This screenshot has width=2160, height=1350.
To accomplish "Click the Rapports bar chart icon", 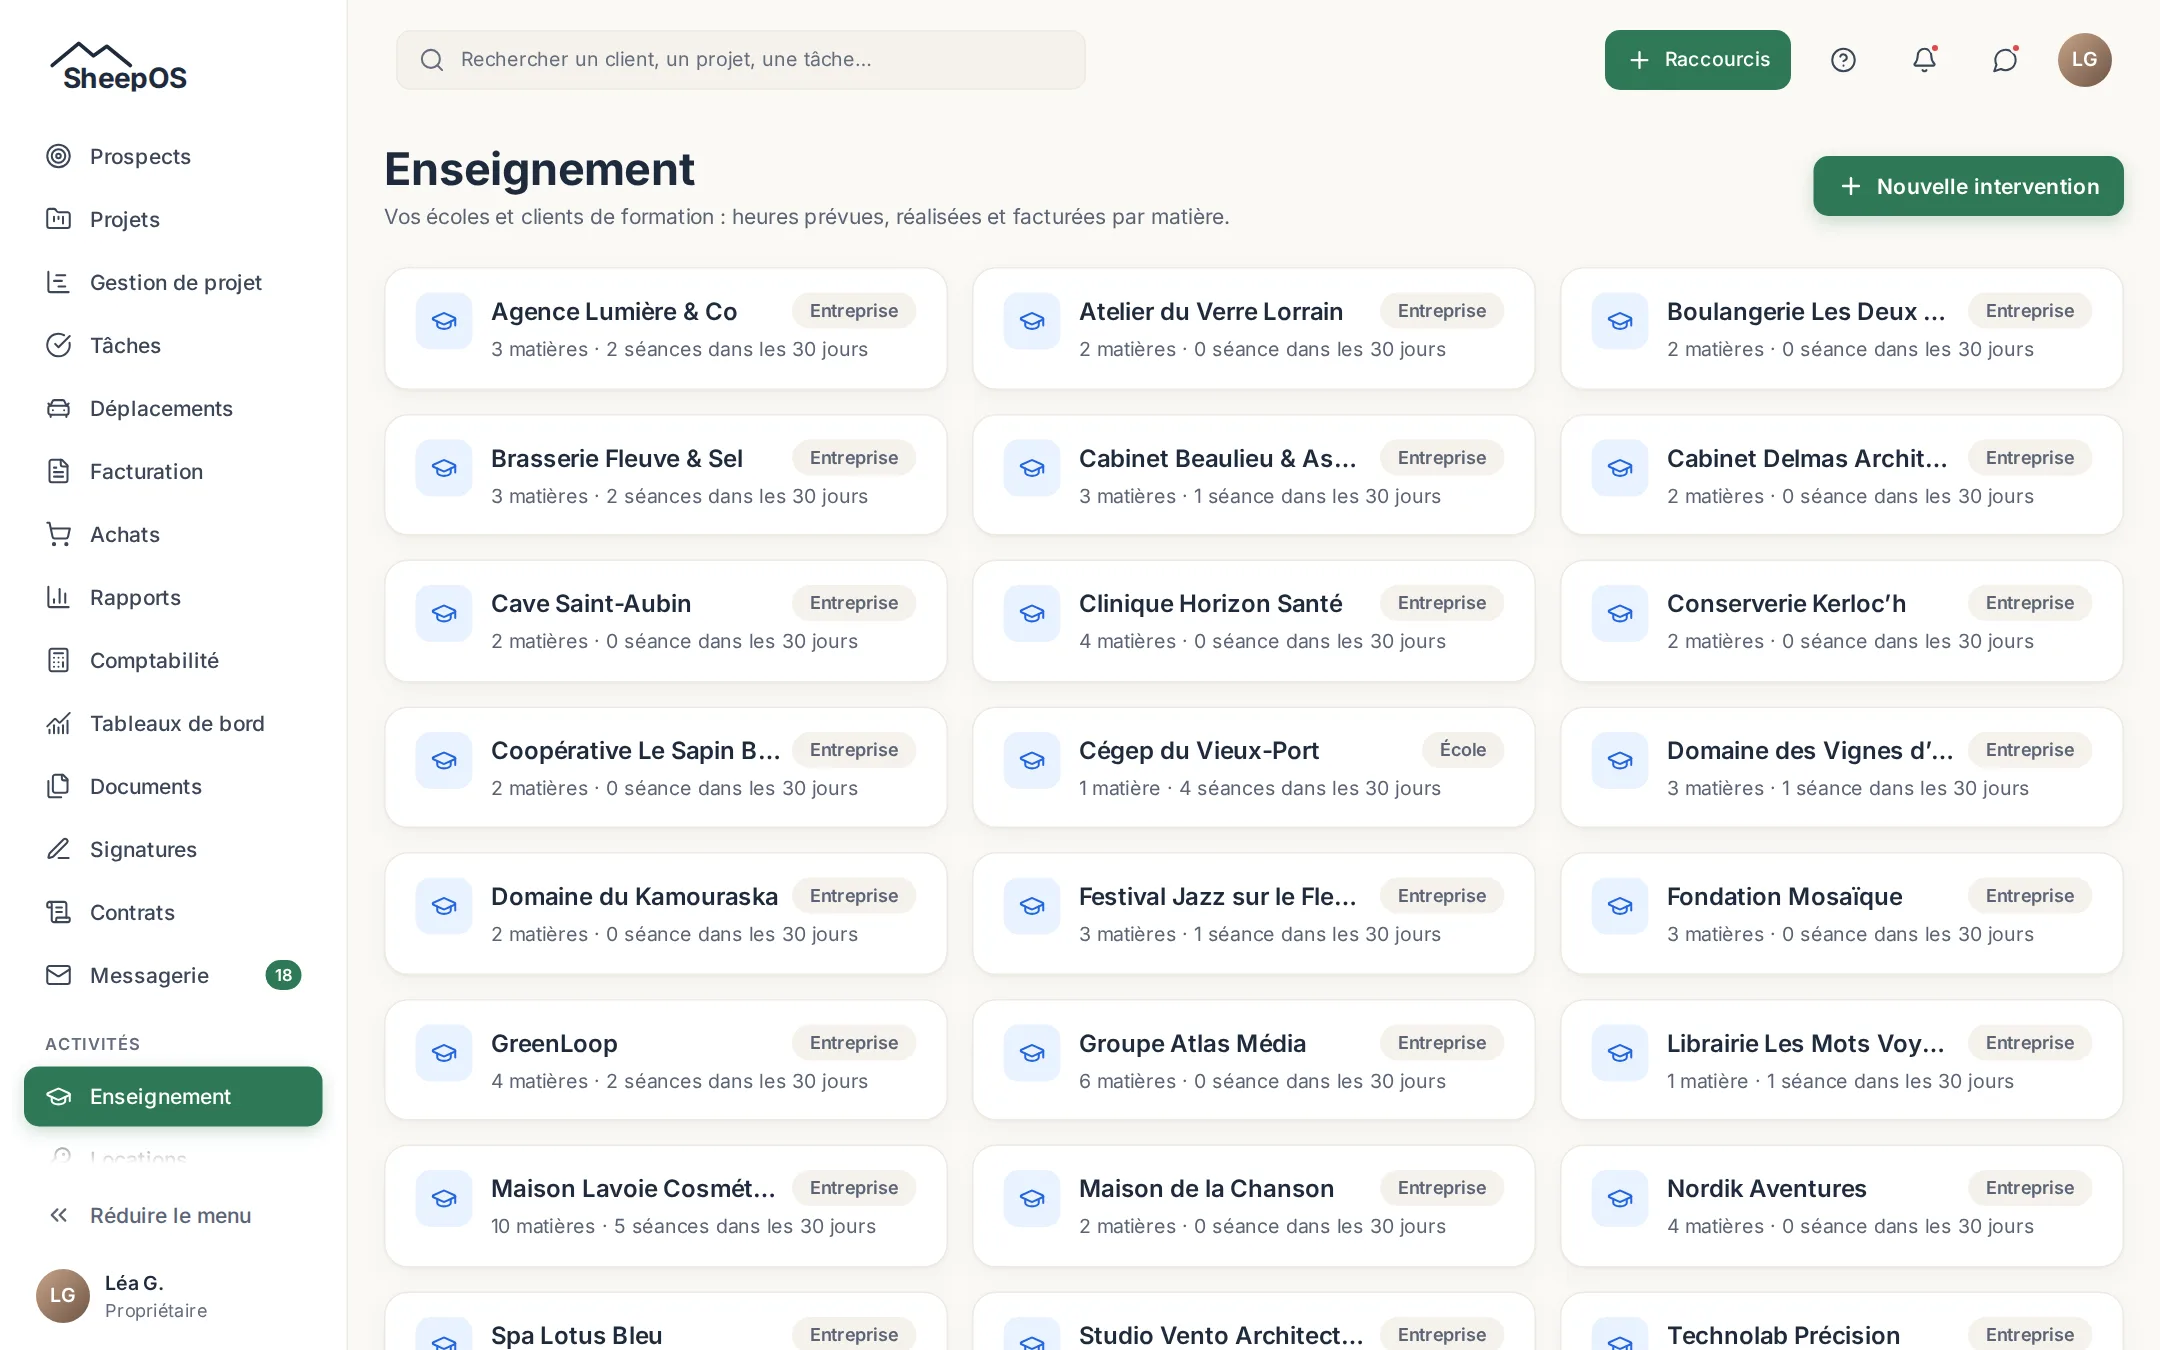I will 59,597.
